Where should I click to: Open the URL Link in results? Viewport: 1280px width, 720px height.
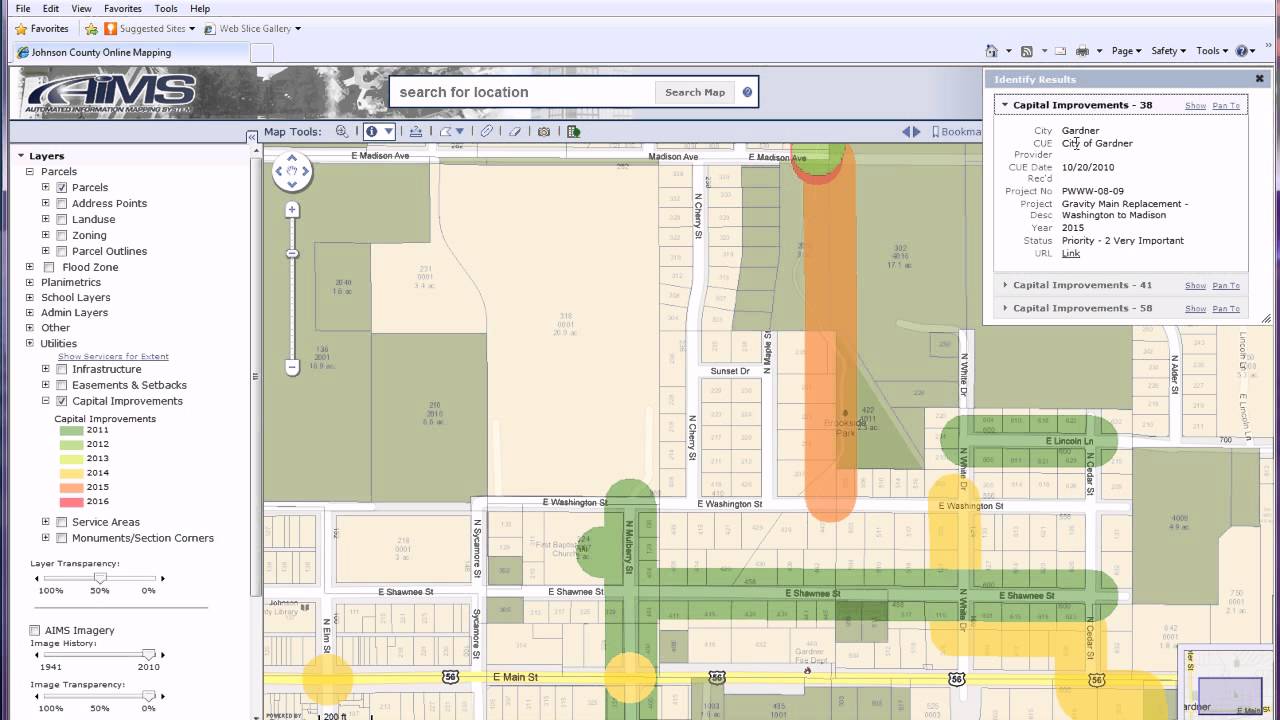(1070, 254)
